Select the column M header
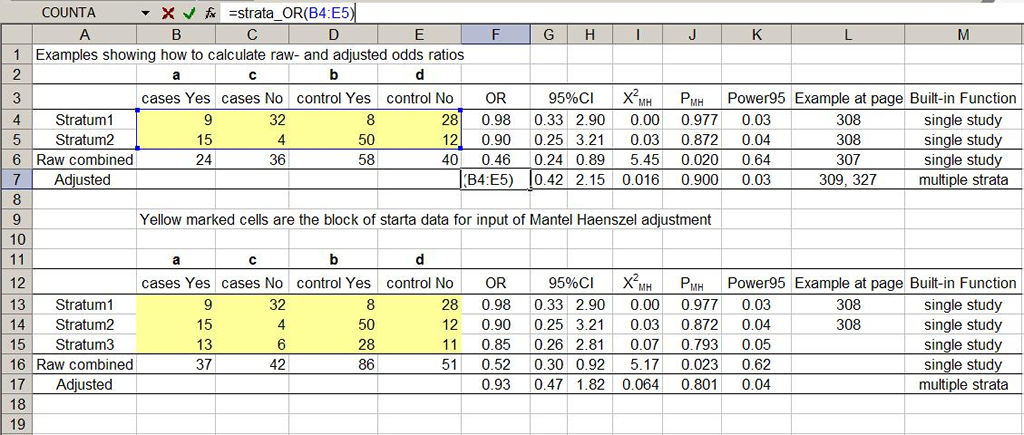The image size is (1024, 435). point(962,35)
